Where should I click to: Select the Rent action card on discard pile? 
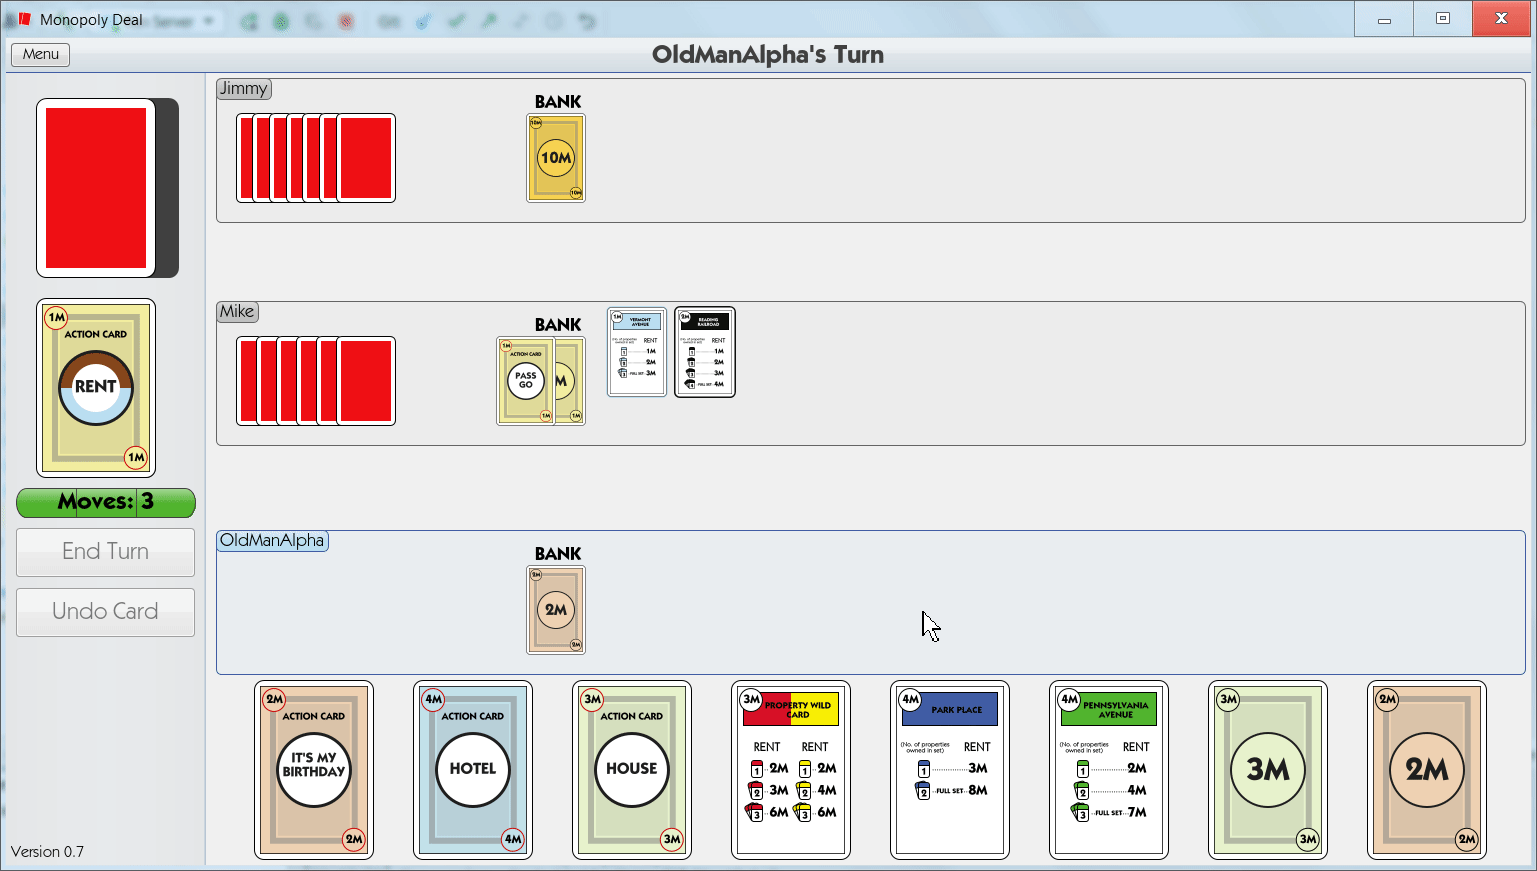96,388
